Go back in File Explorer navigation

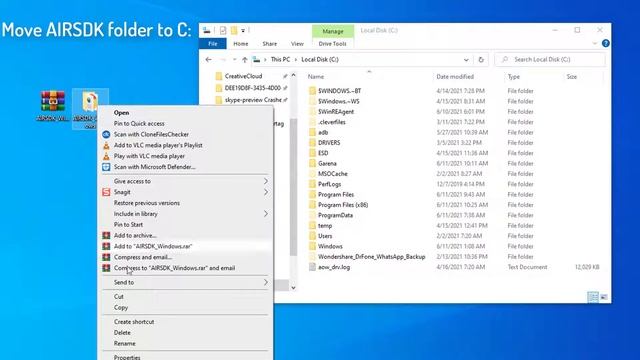pos(209,60)
